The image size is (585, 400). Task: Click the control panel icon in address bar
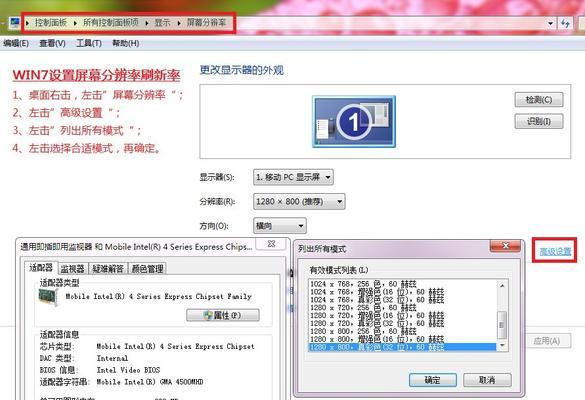click(15, 23)
